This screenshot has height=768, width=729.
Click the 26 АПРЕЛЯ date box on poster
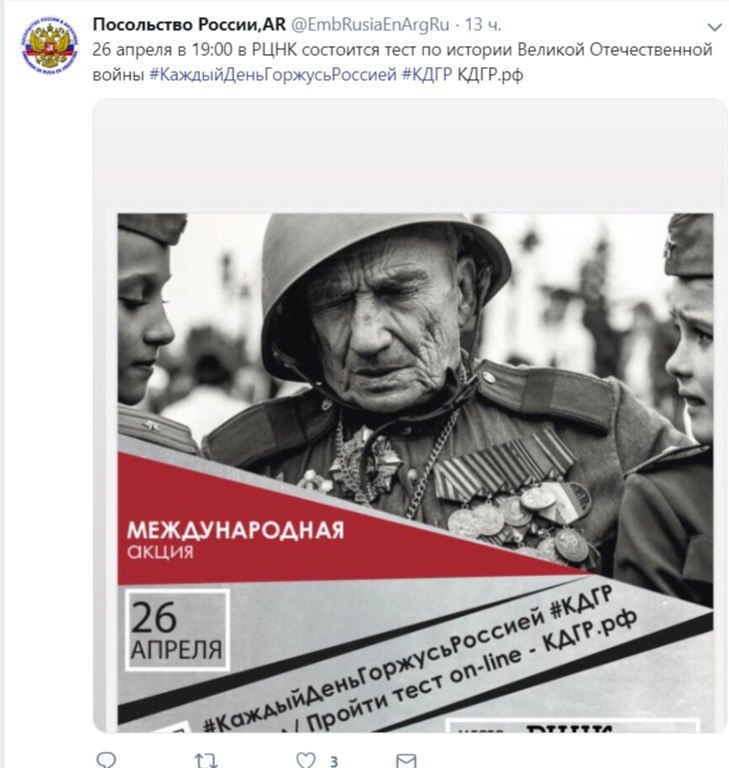177,630
